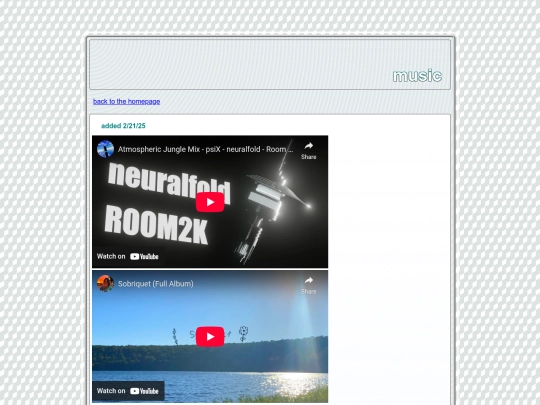Screen dimensions: 540x405
Task: Click the 'Sobriquet (Full Album)' title link
Action: (x=156, y=284)
